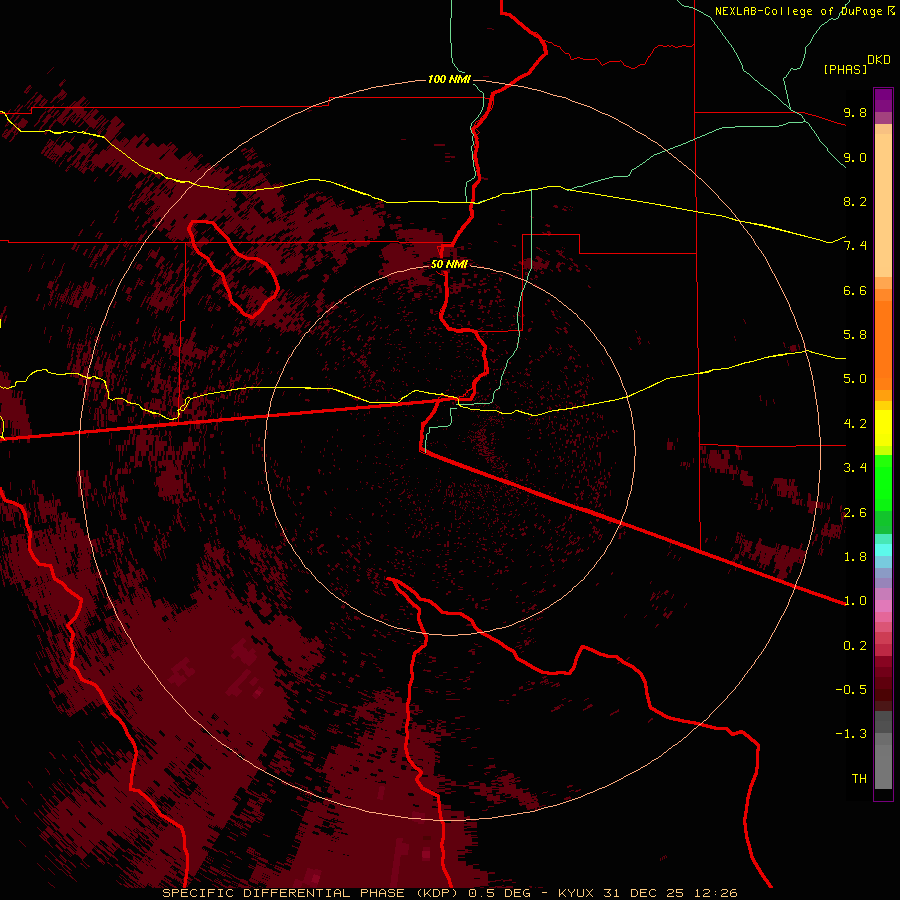Click the cyan segment of the color bar
This screenshot has height=900, width=900.
point(883,549)
